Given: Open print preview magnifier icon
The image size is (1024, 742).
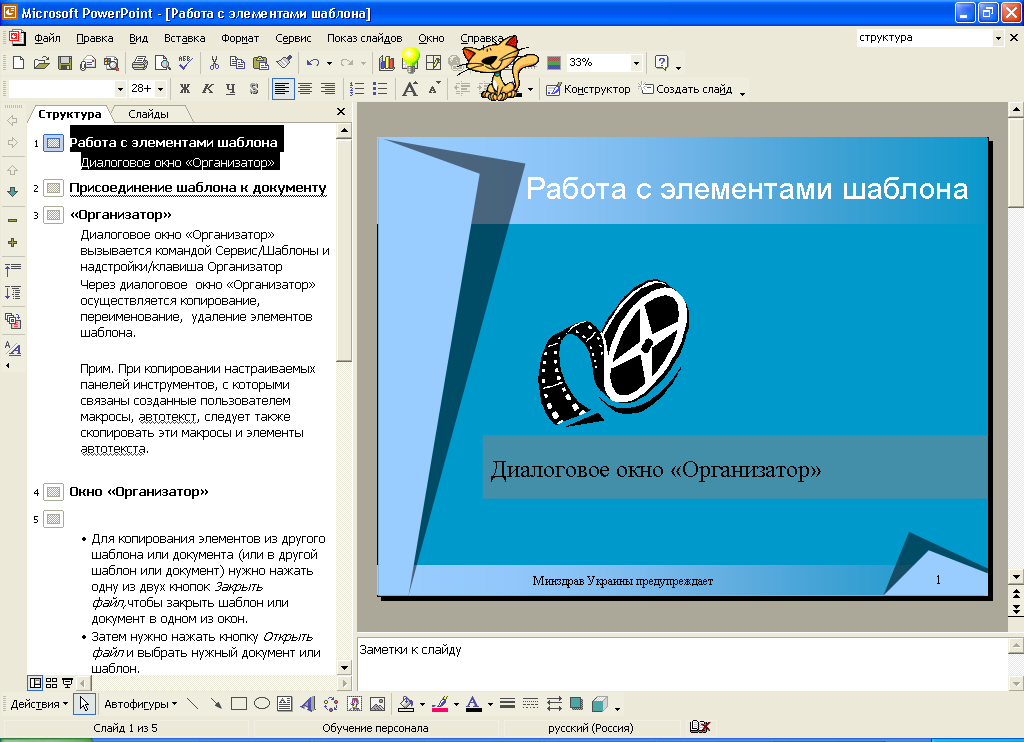Looking at the screenshot, I should [162, 63].
